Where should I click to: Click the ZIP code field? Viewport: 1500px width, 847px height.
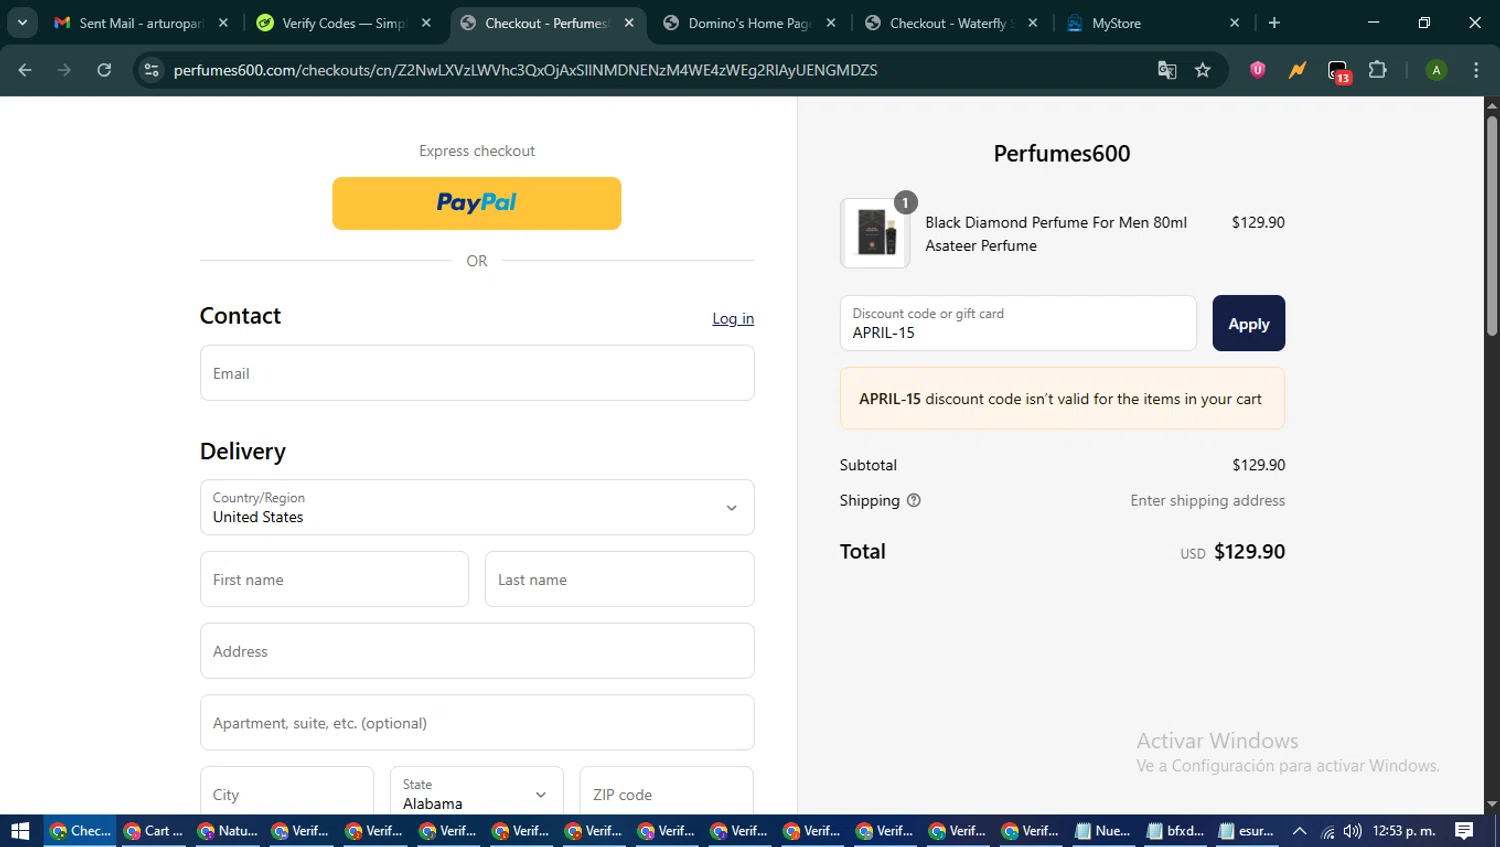click(x=667, y=792)
